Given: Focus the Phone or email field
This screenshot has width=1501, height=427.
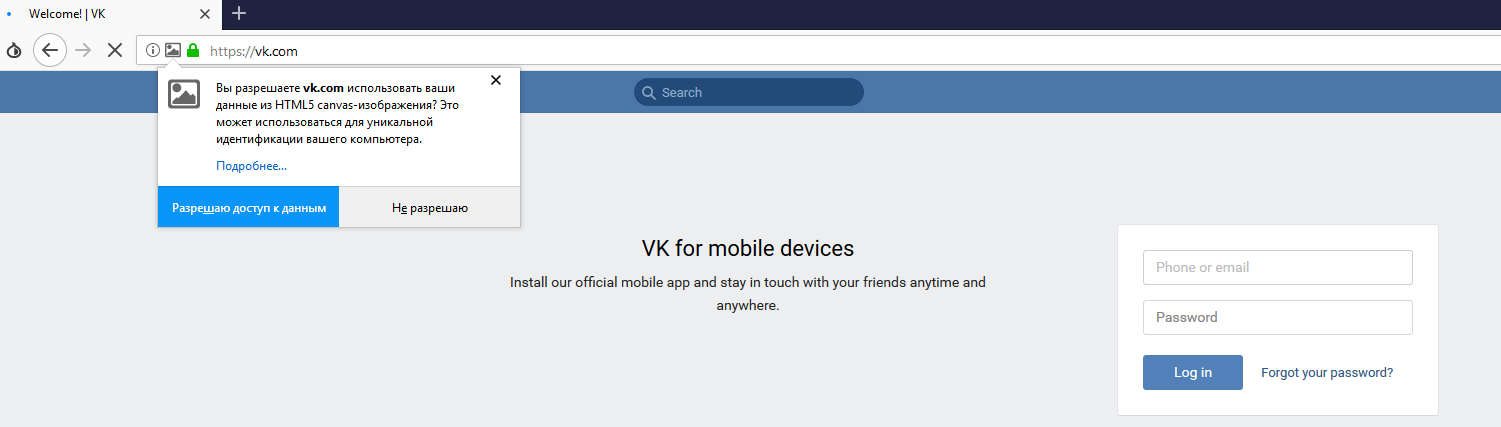Looking at the screenshot, I should click(1277, 267).
